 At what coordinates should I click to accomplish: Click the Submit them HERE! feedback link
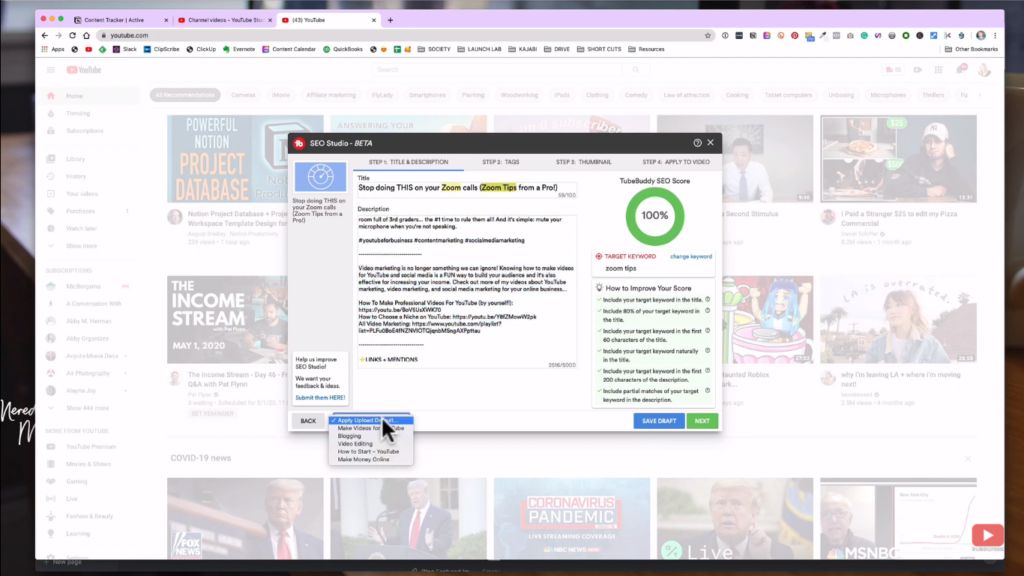point(320,398)
